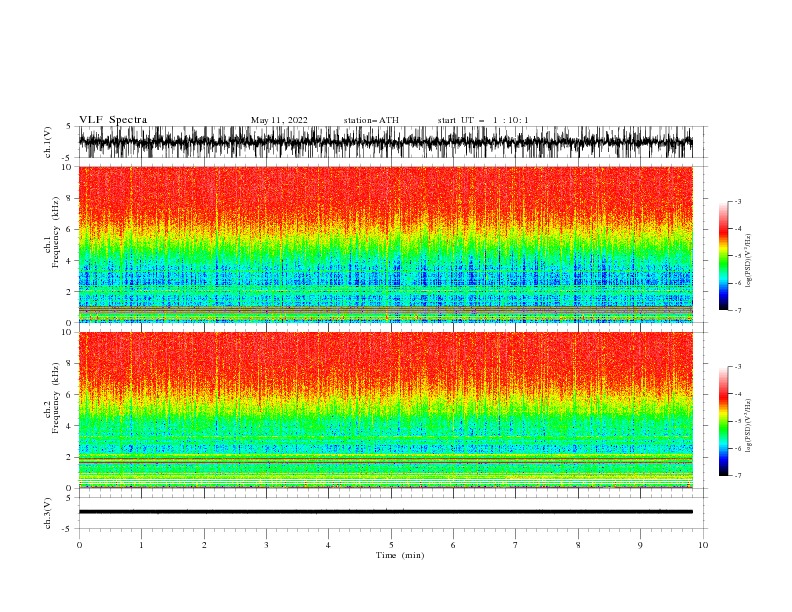
Task: Click the ch.1 frequency tick '4'
Action: 69,261
